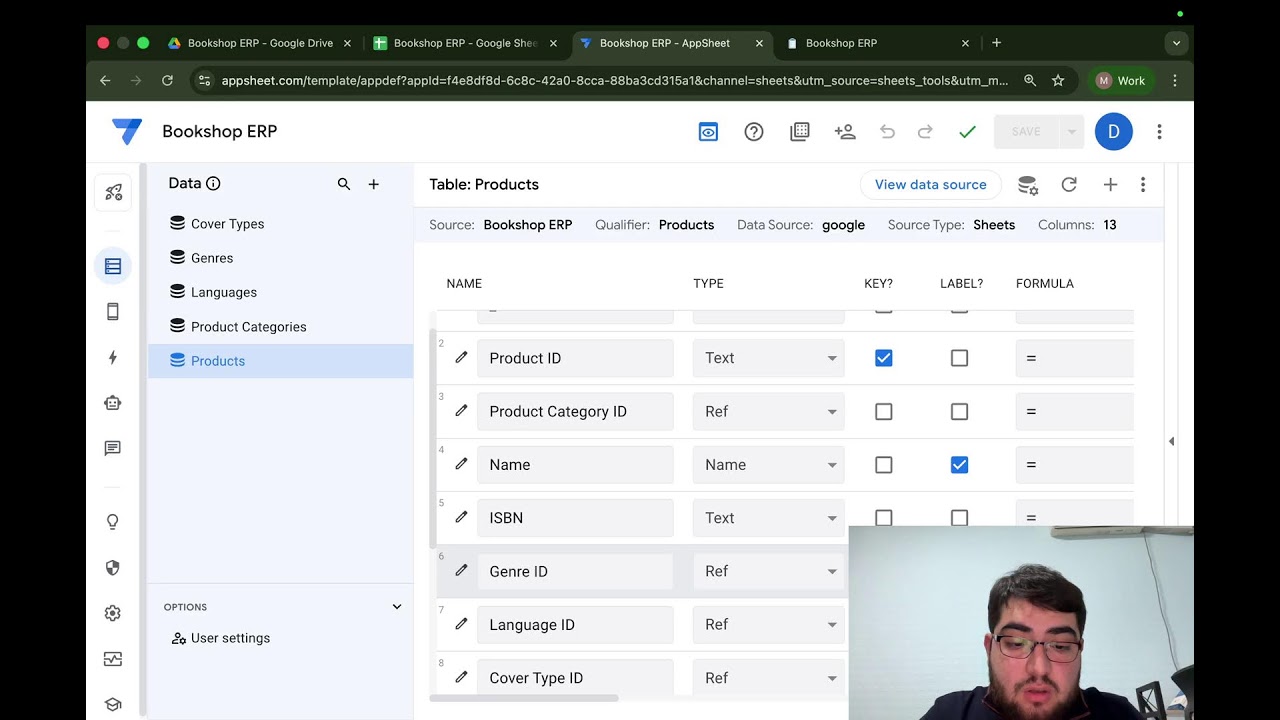
Task: Open the Type dropdown for Genre ID
Action: click(x=769, y=571)
